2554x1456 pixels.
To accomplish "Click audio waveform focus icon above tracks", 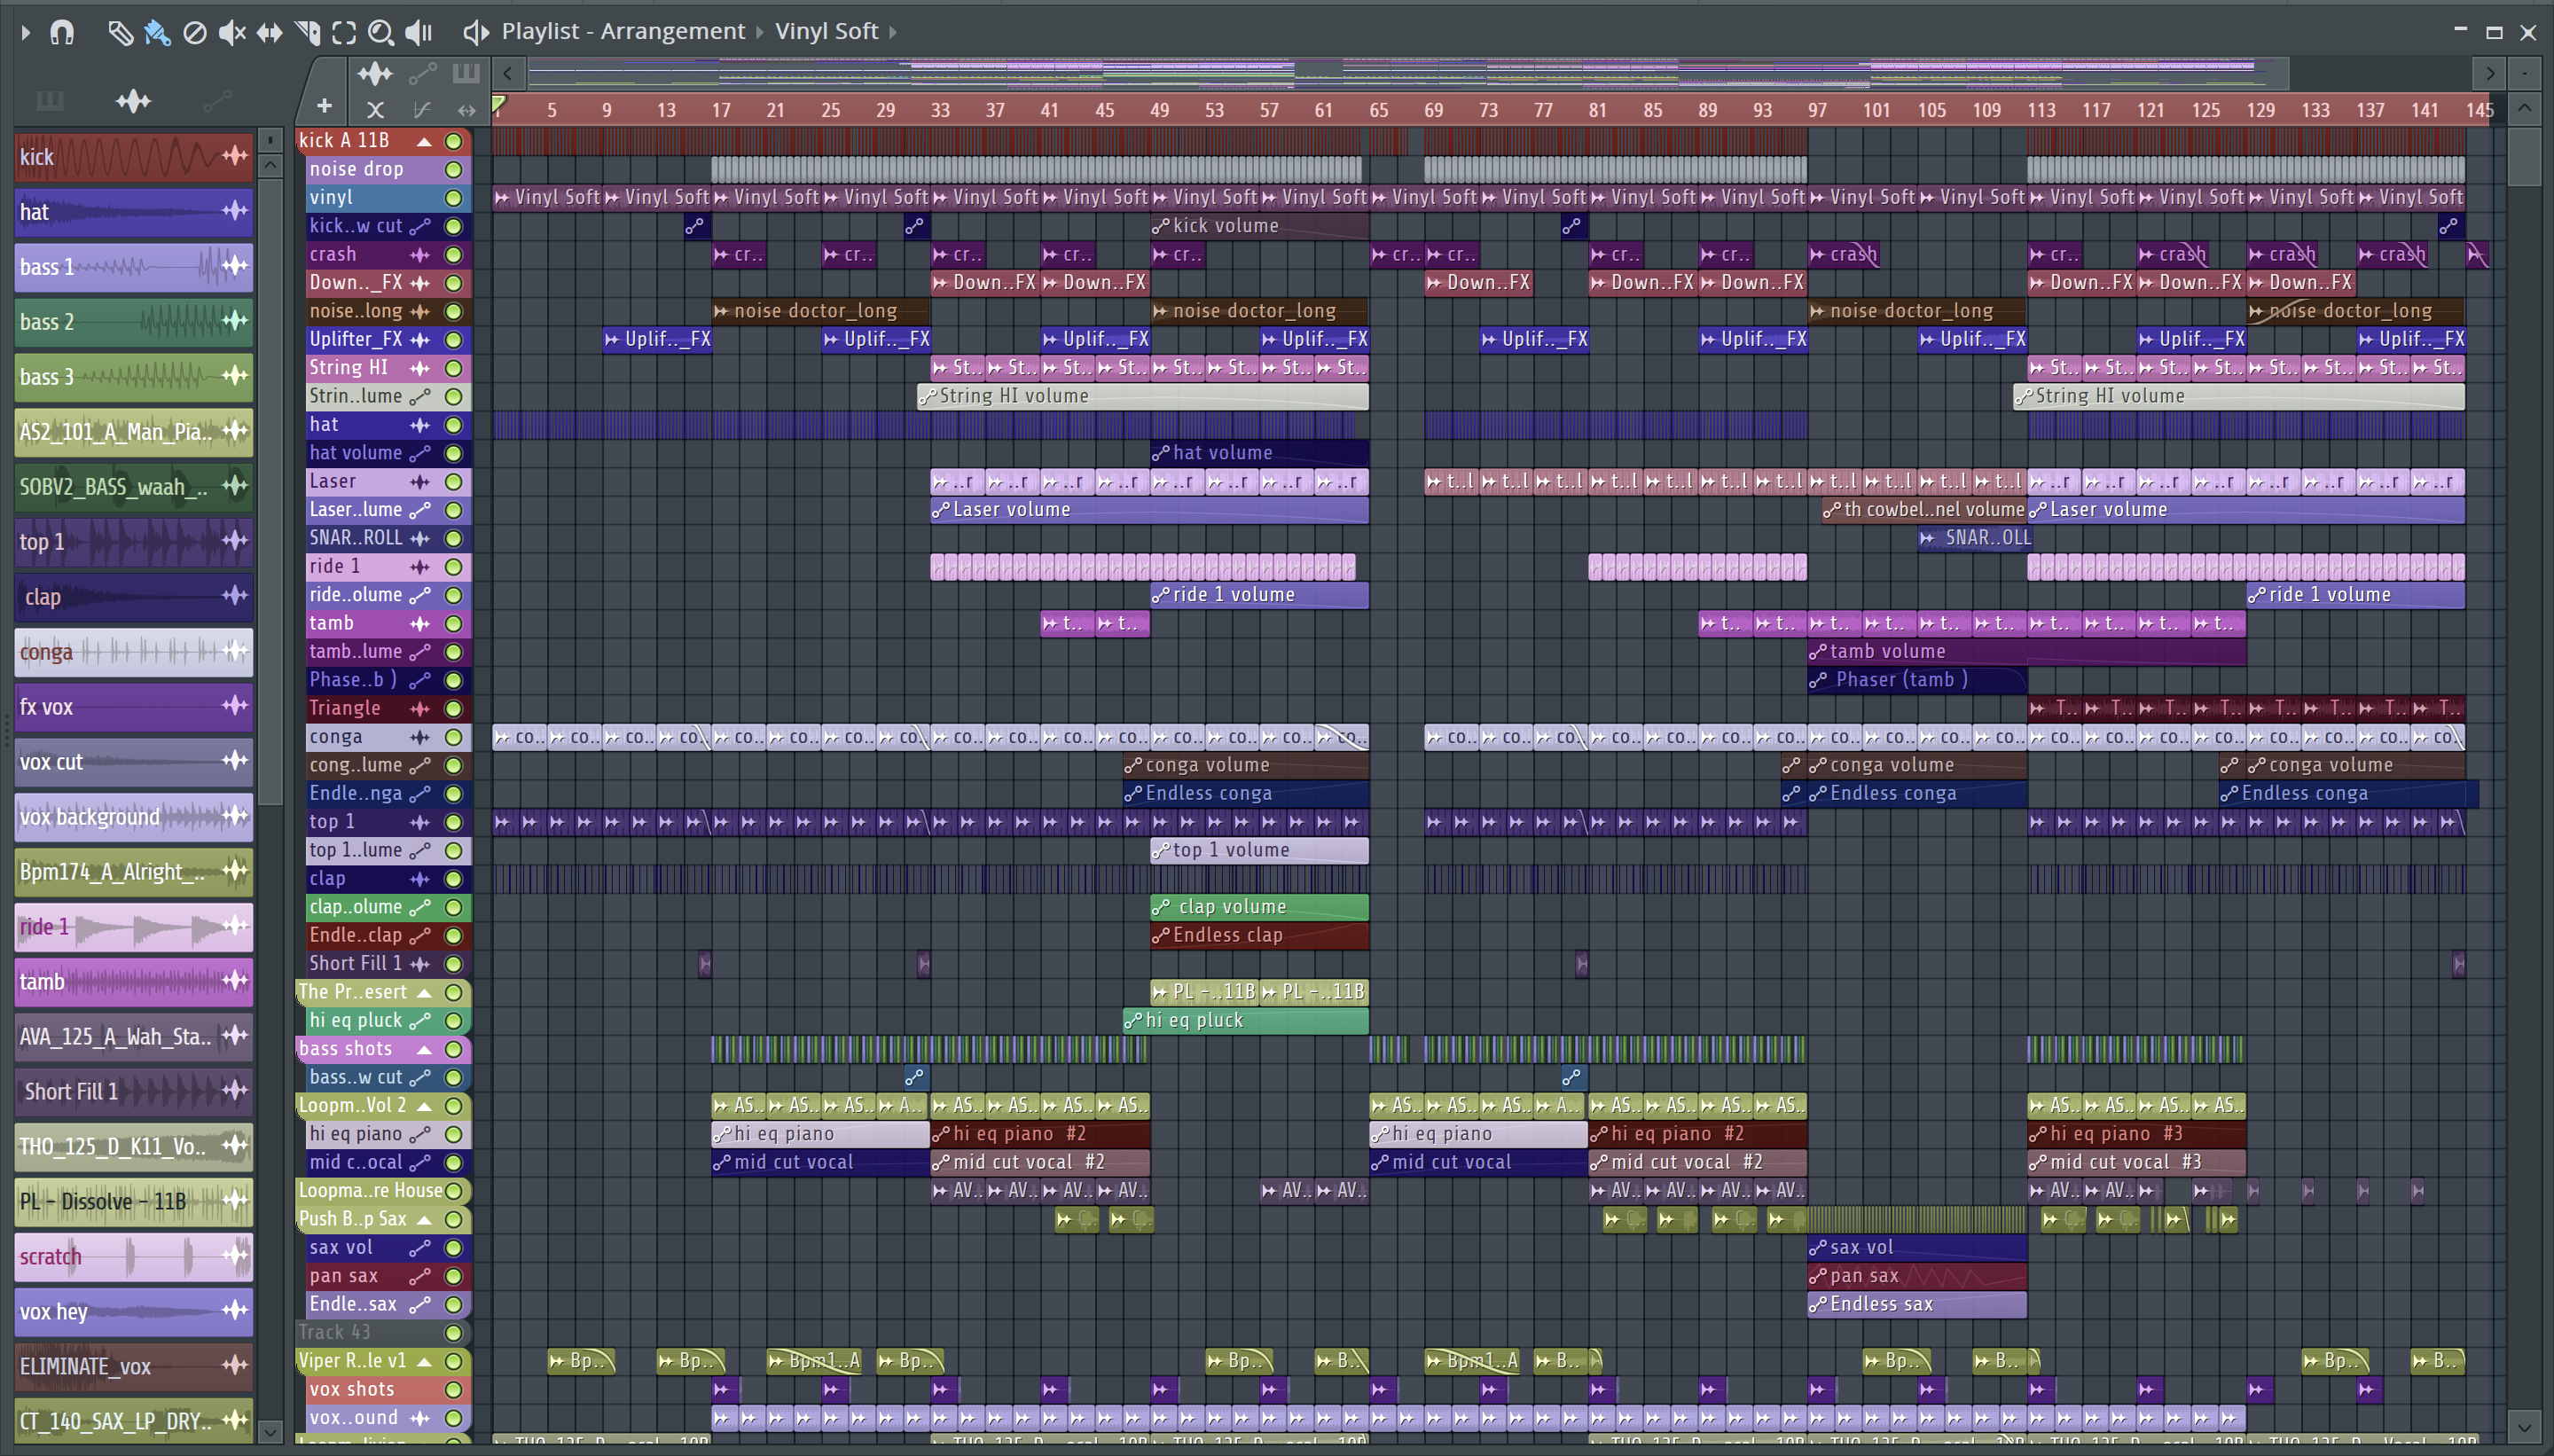I will point(375,73).
